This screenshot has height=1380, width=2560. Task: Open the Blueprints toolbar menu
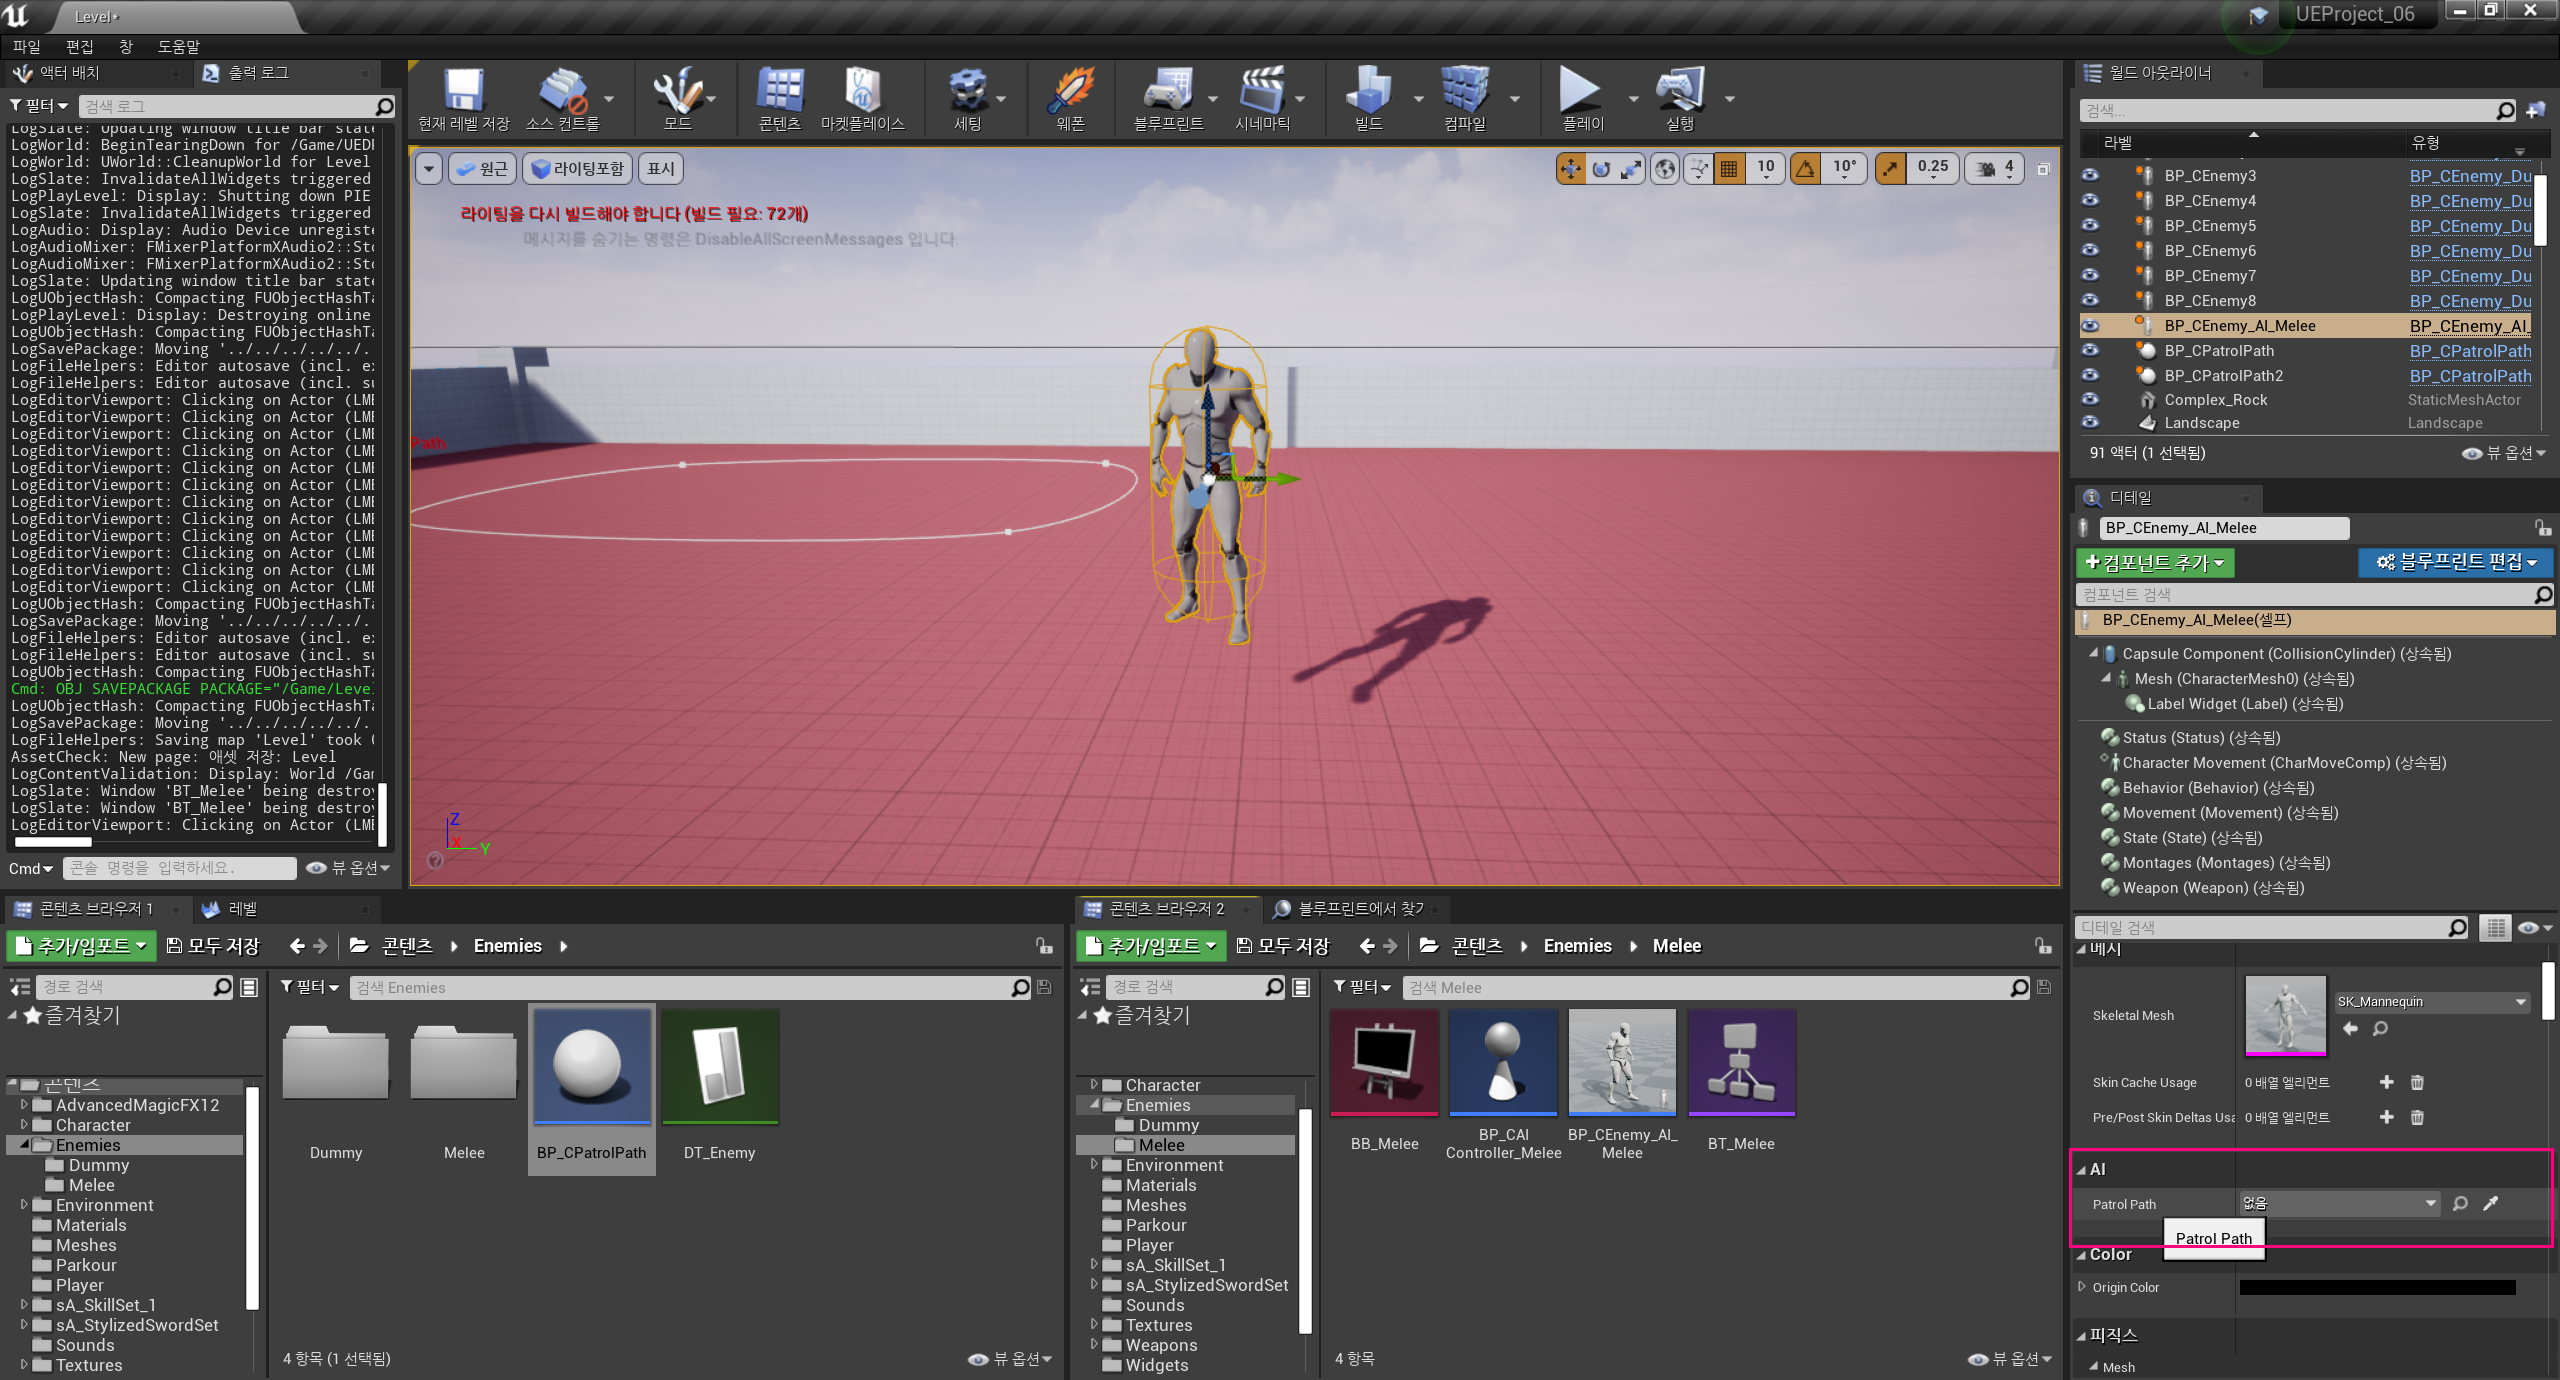(1167, 92)
